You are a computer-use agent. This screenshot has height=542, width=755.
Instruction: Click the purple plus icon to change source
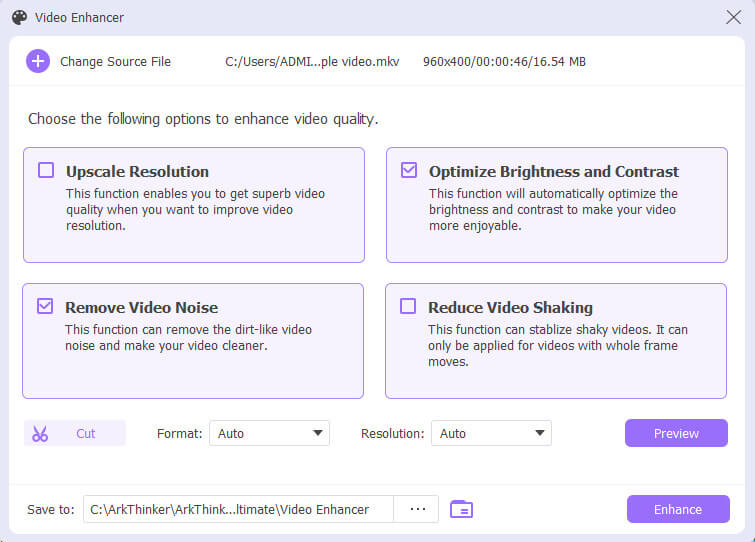click(38, 62)
